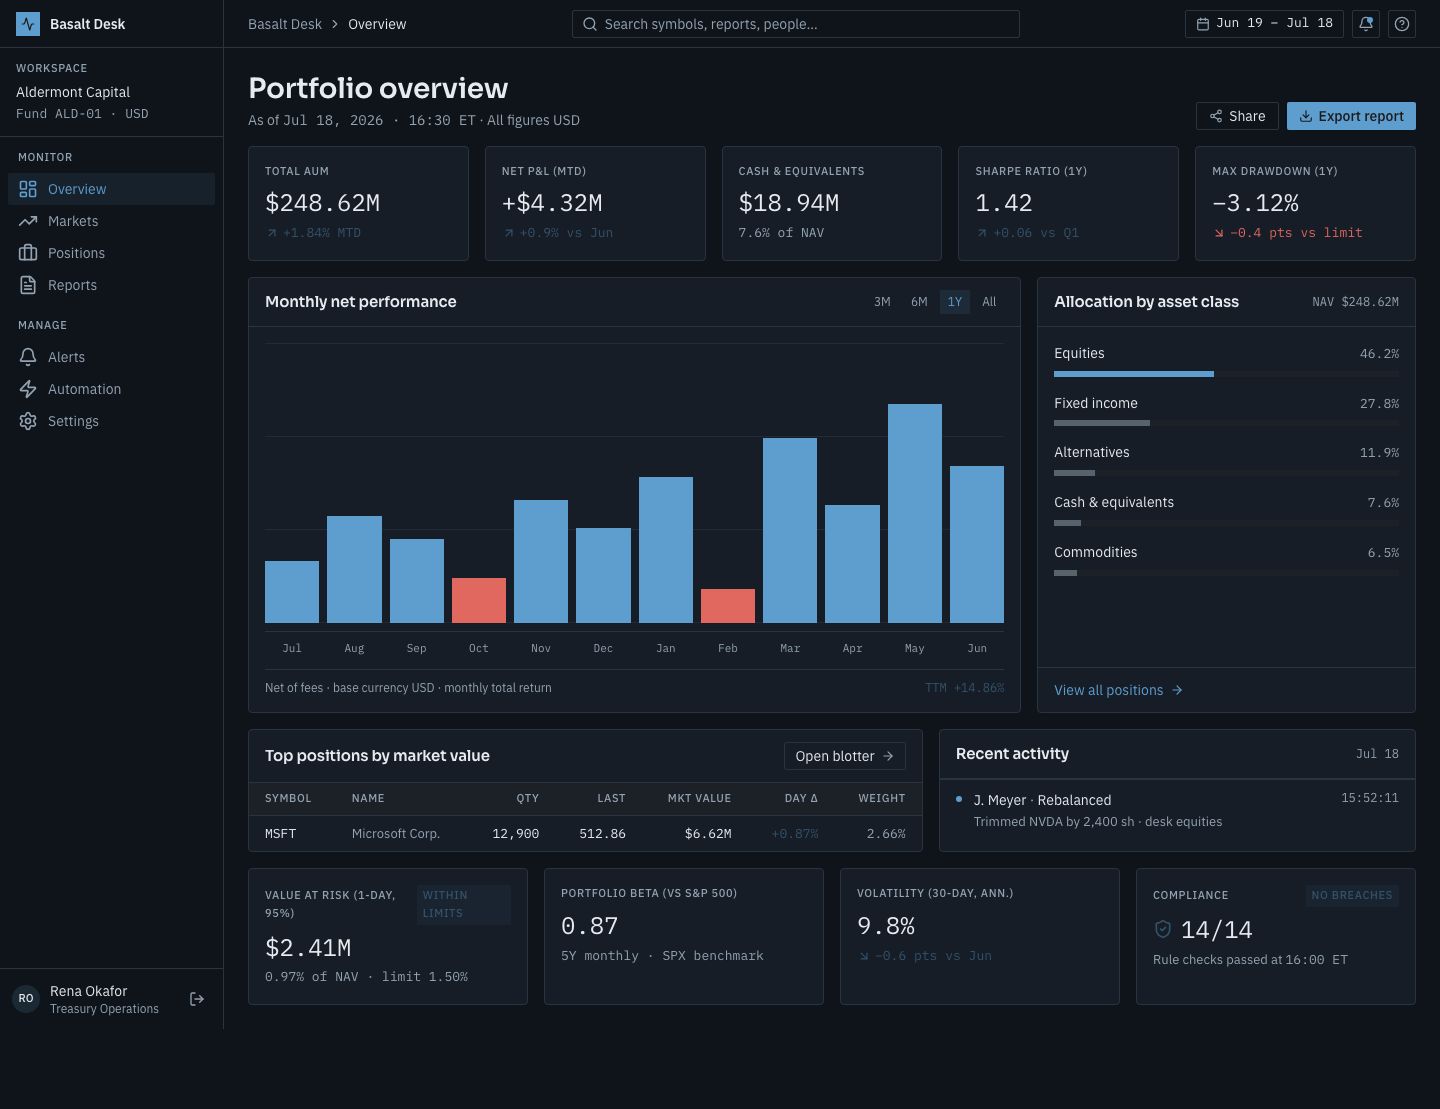Click the Markets trend icon in sidebar
This screenshot has width=1440, height=1109.
click(x=28, y=221)
